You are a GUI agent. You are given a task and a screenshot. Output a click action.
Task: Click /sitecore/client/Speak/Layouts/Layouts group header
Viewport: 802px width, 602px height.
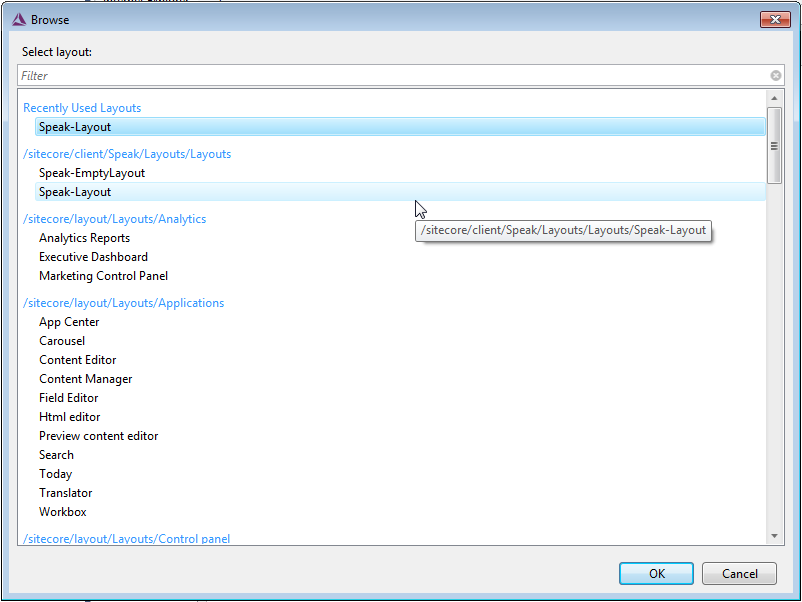[x=127, y=154]
